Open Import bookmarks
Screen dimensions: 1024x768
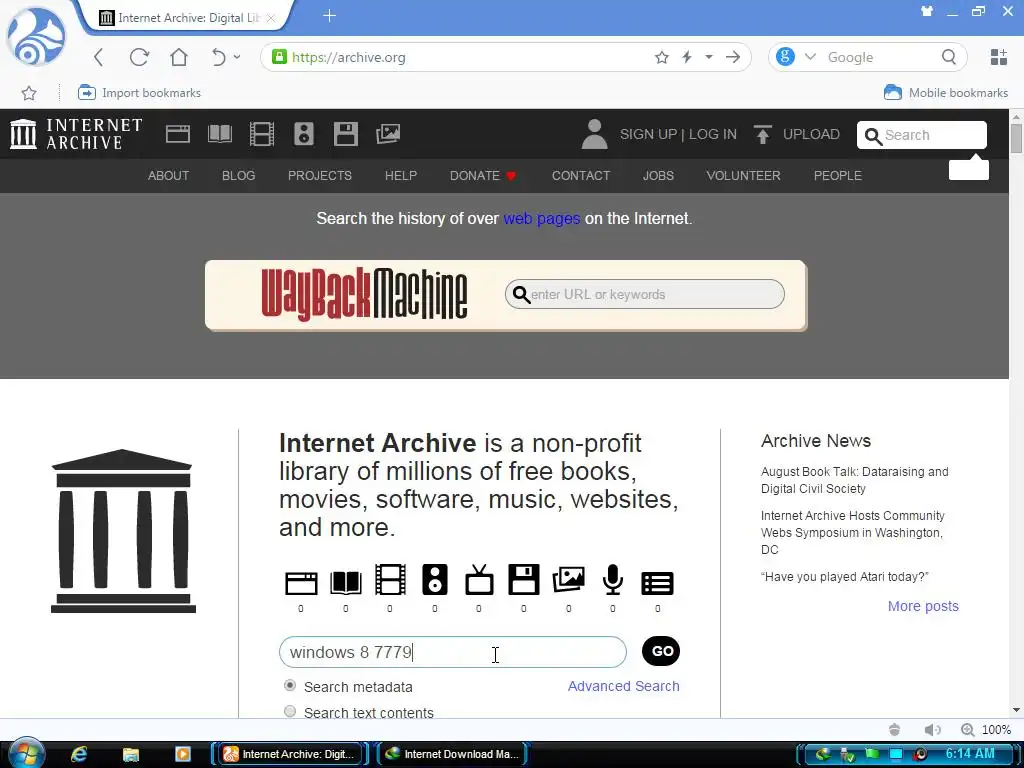coord(139,93)
